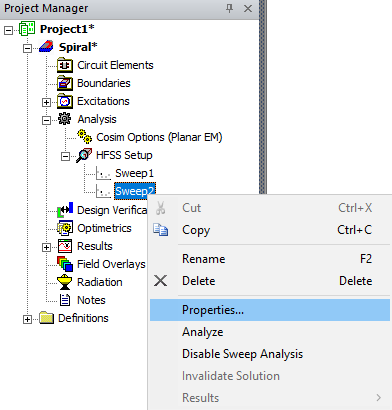Click the Sweep2 graph icon
Image resolution: width=392 pixels, height=410 pixels.
pos(103,191)
